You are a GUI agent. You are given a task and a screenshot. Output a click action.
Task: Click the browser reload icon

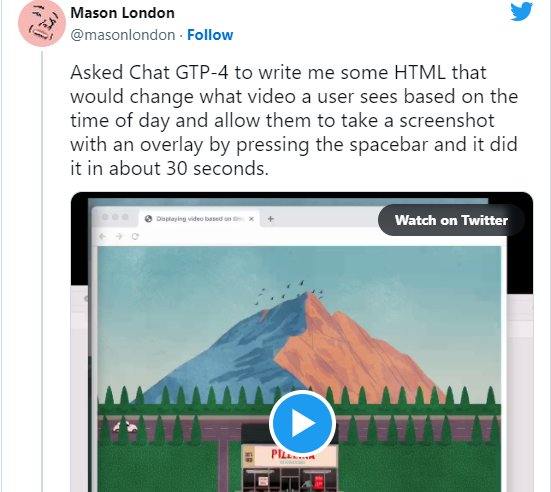click(x=135, y=236)
